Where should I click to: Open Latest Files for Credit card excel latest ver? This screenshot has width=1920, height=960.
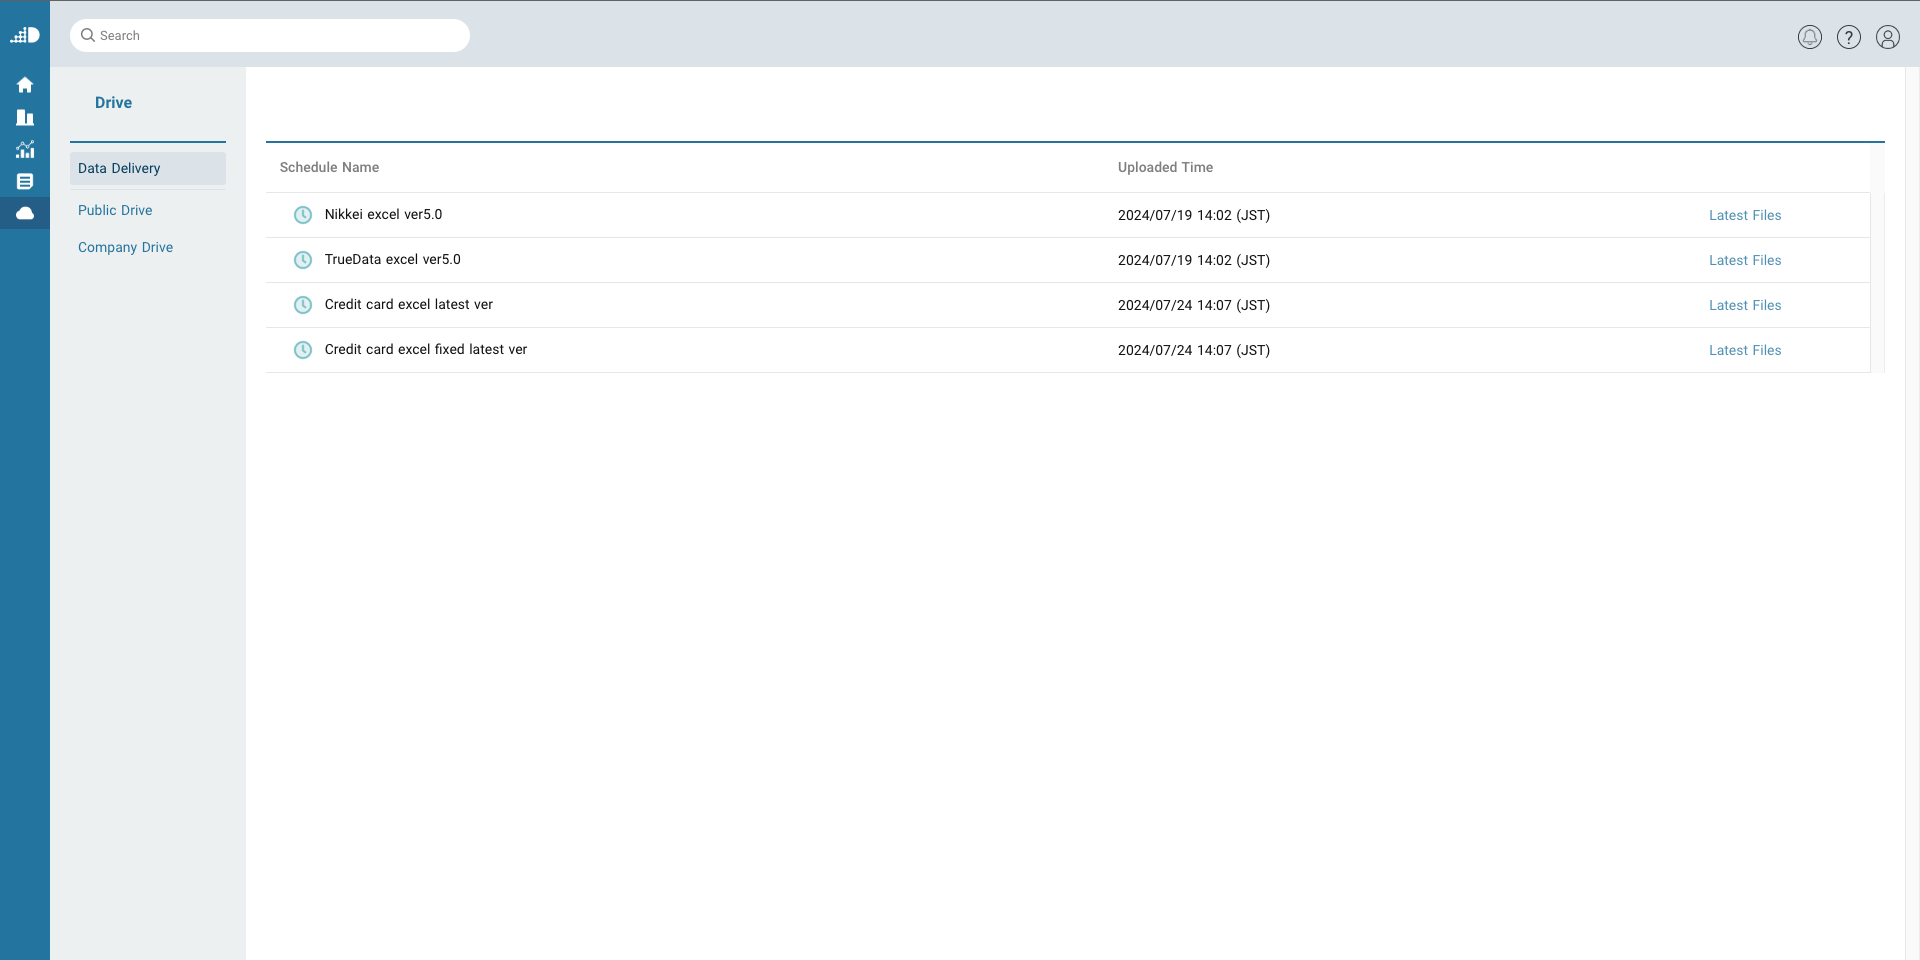(x=1744, y=305)
